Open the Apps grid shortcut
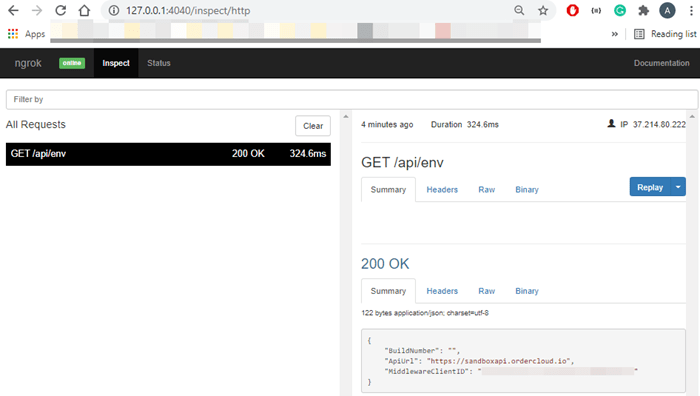 (x=26, y=34)
